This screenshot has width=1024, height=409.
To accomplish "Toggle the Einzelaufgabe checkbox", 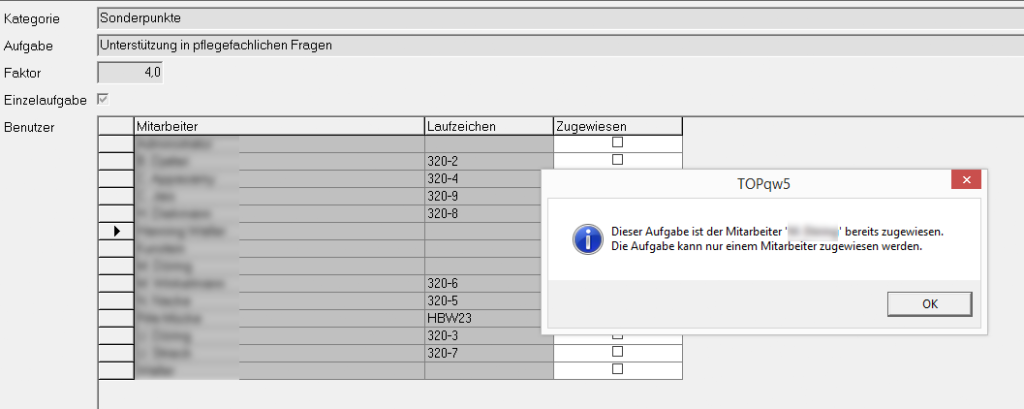I will pyautogui.click(x=102, y=99).
